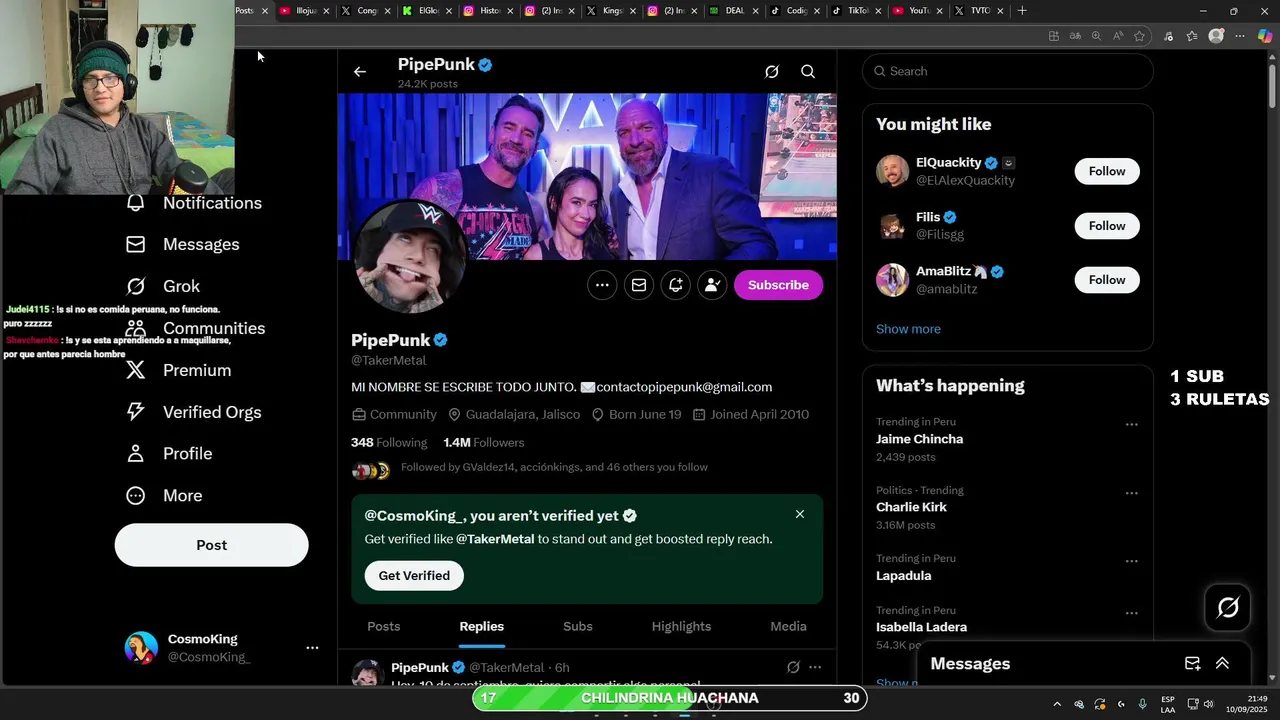The image size is (1280, 720).
Task: Search PipePunk's posts with the magnifier icon
Action: tap(808, 72)
